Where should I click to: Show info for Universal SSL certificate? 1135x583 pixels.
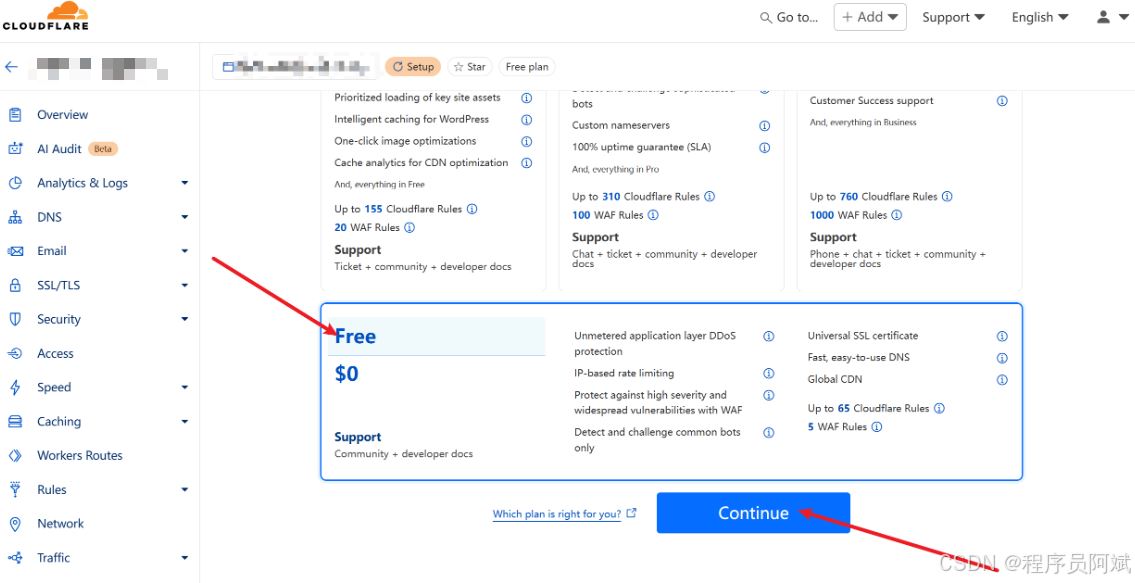click(x=1002, y=336)
